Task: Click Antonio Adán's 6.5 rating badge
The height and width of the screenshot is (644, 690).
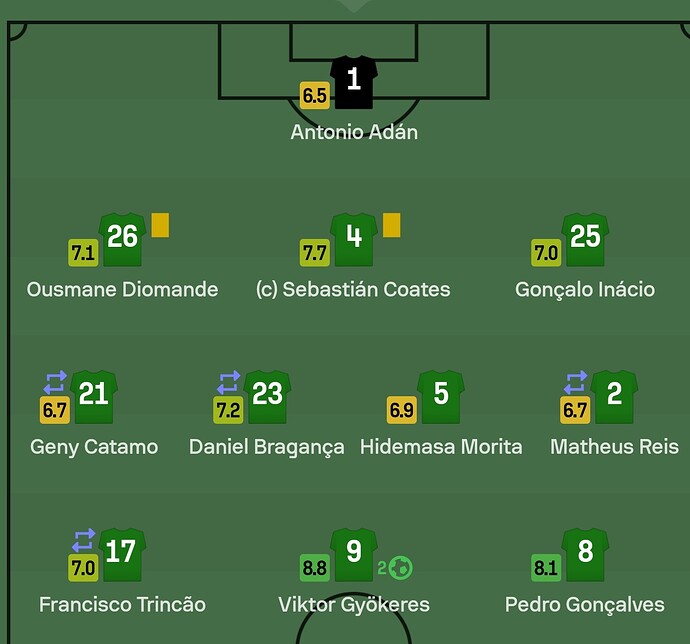Action: pyautogui.click(x=315, y=95)
